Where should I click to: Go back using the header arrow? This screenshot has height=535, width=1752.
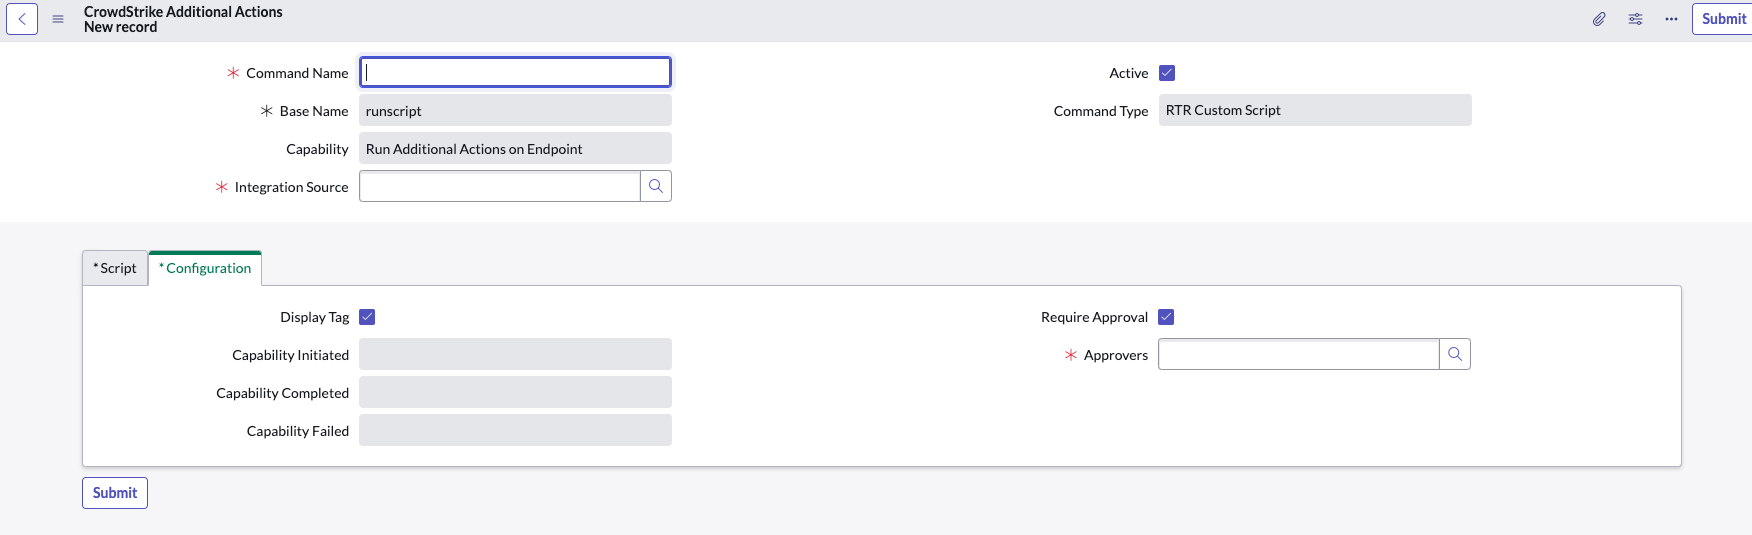[22, 19]
